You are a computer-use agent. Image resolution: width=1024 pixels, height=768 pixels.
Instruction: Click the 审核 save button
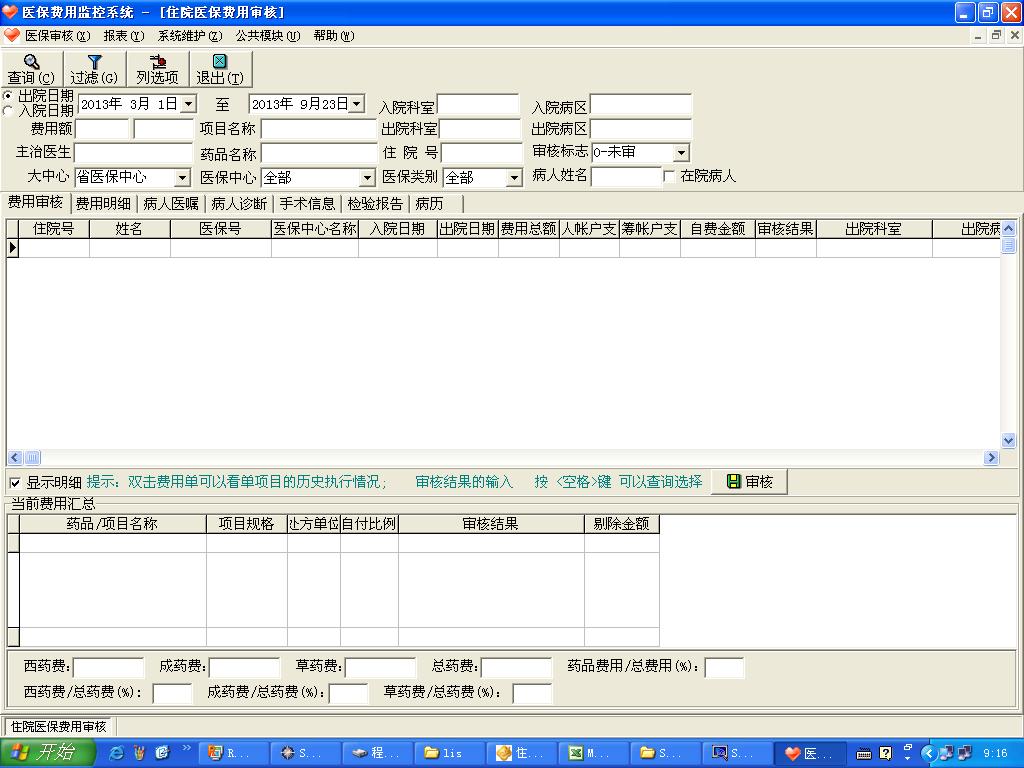point(749,482)
